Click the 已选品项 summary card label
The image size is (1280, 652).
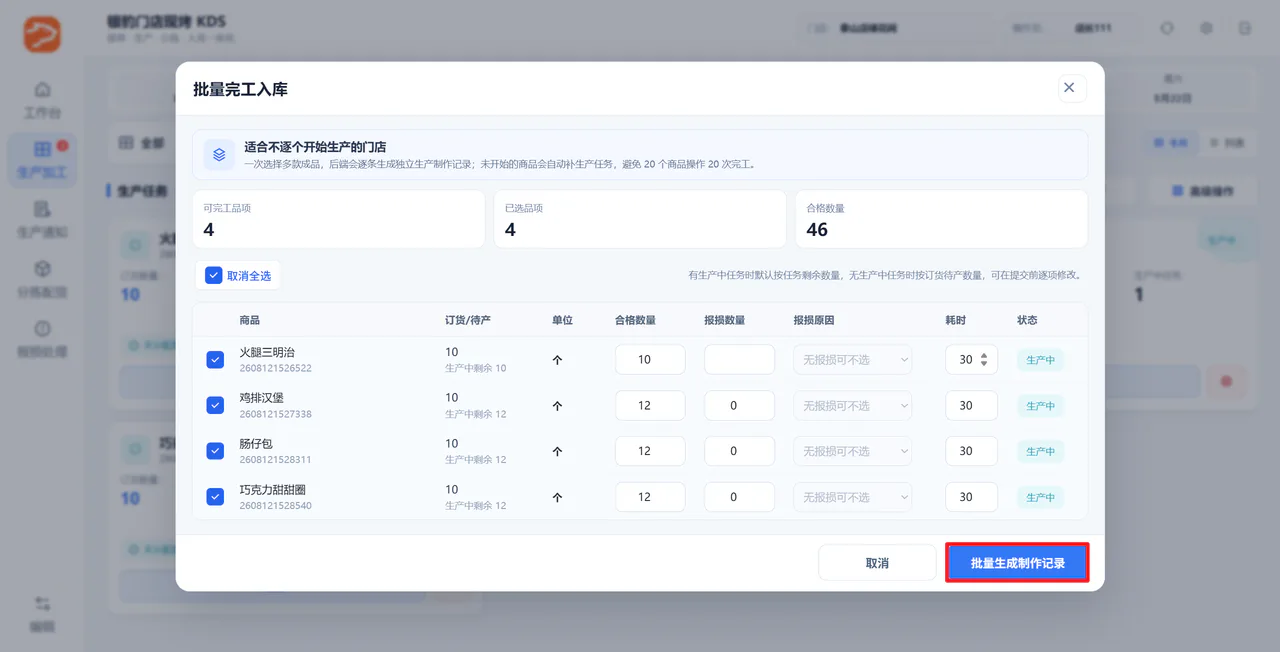pos(524,208)
